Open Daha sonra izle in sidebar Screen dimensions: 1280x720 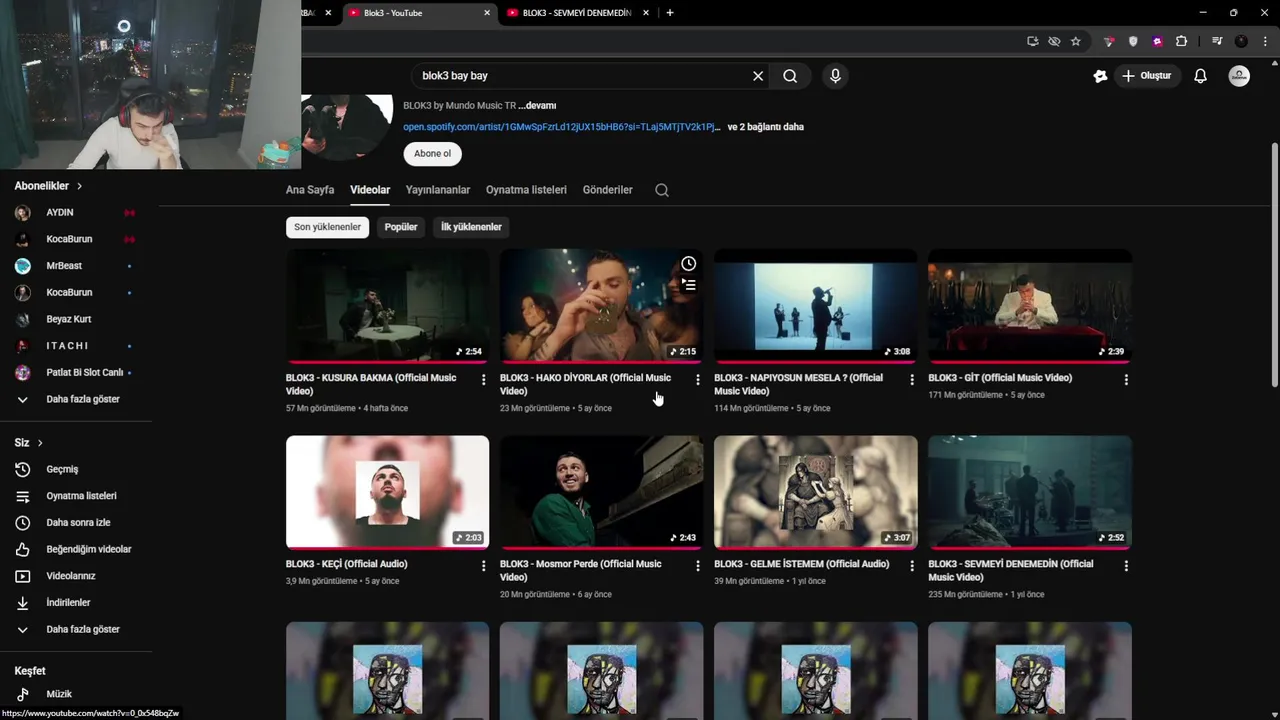click(x=76, y=523)
